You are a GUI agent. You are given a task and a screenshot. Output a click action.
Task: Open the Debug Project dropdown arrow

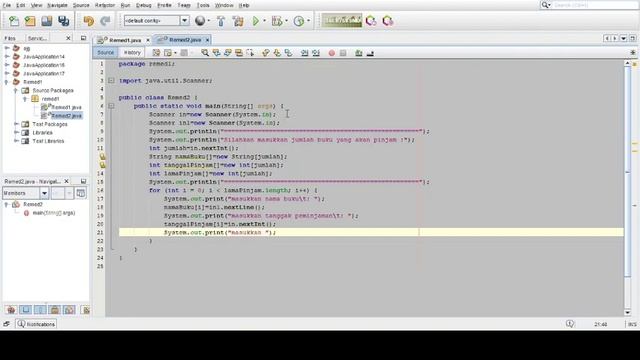pos(286,21)
